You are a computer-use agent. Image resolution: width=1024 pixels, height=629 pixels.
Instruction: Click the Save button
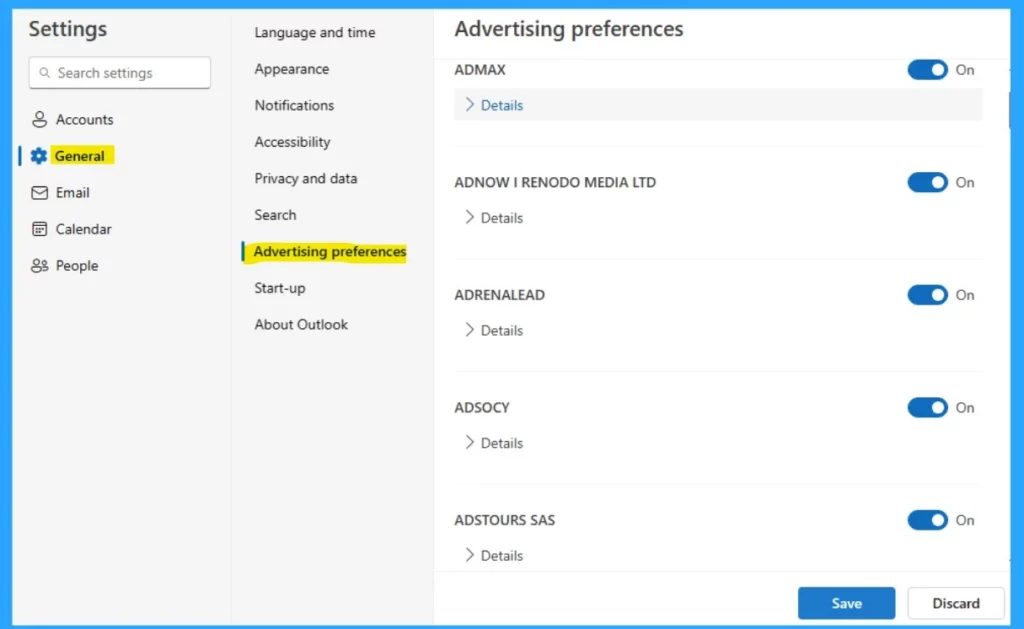click(x=846, y=603)
